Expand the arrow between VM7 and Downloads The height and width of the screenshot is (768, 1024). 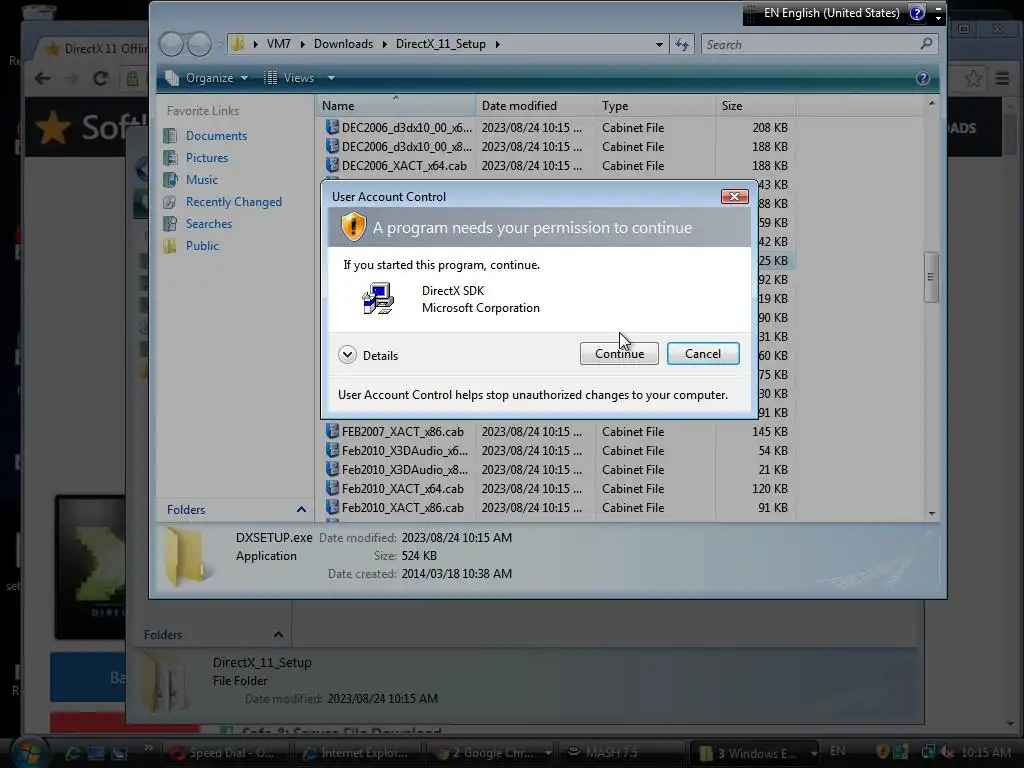tap(302, 44)
